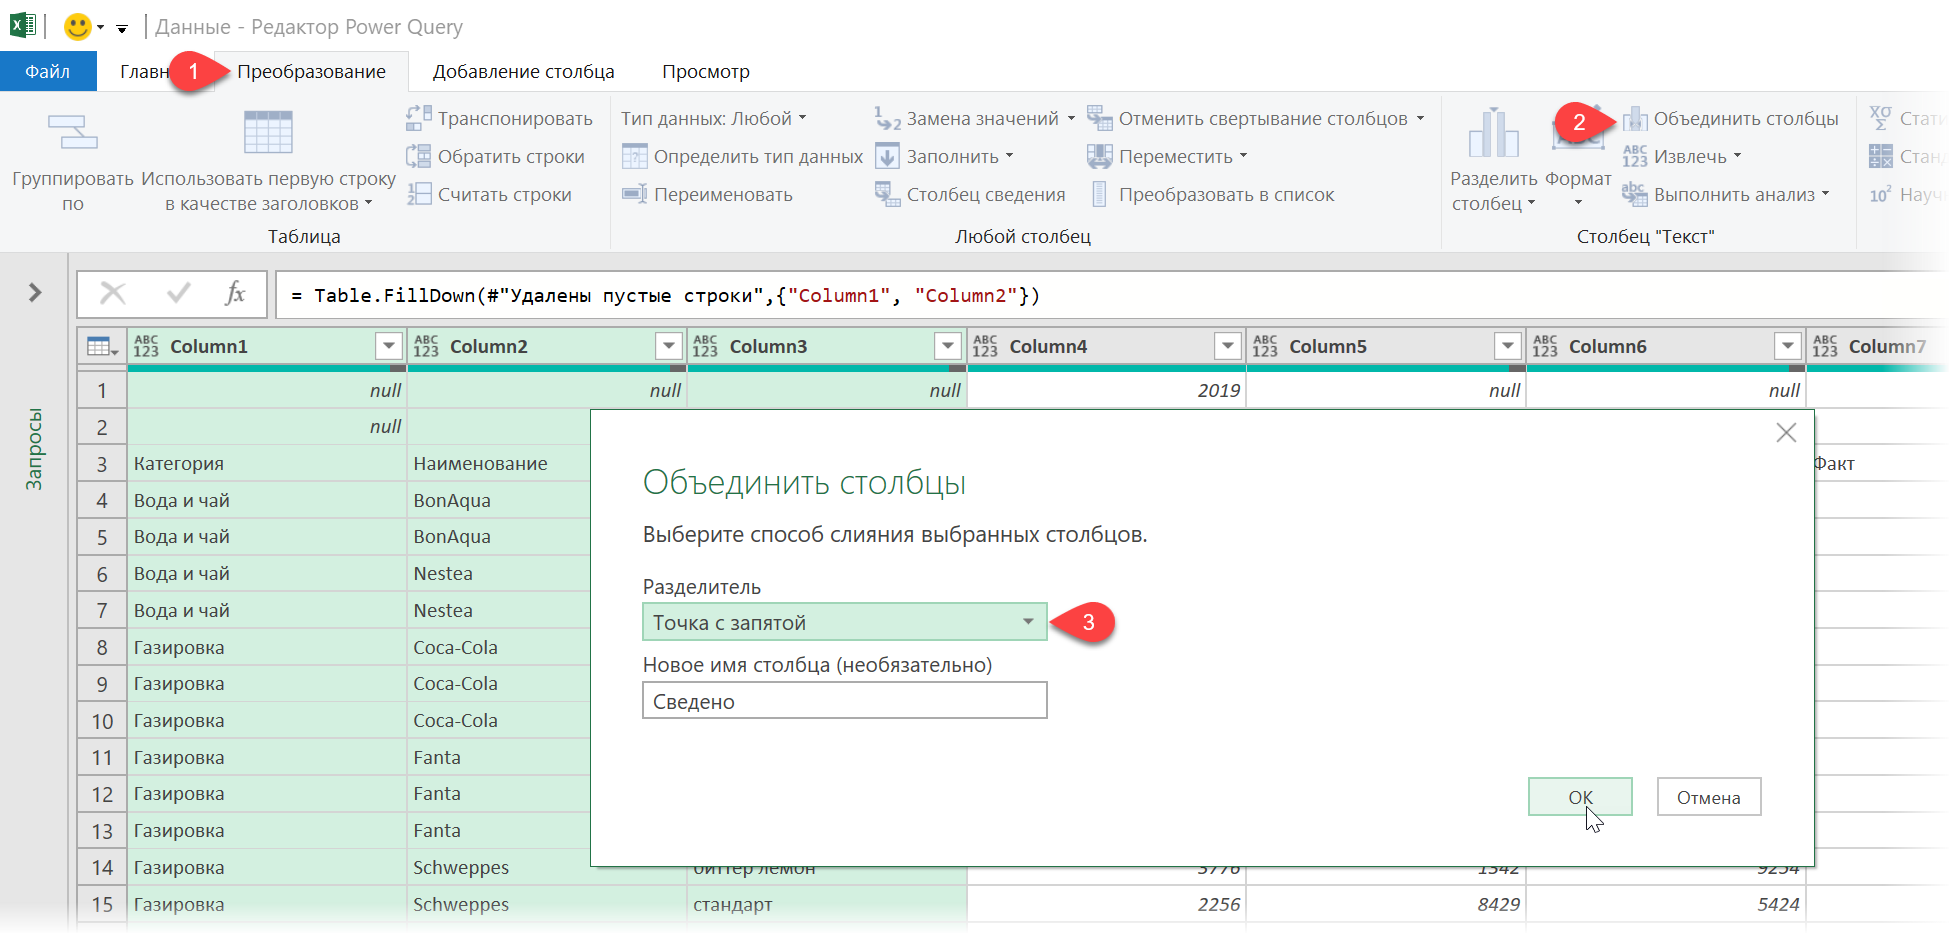Click the new column name field containing Сведено
Screen dimensions: 1950x934
tap(844, 701)
